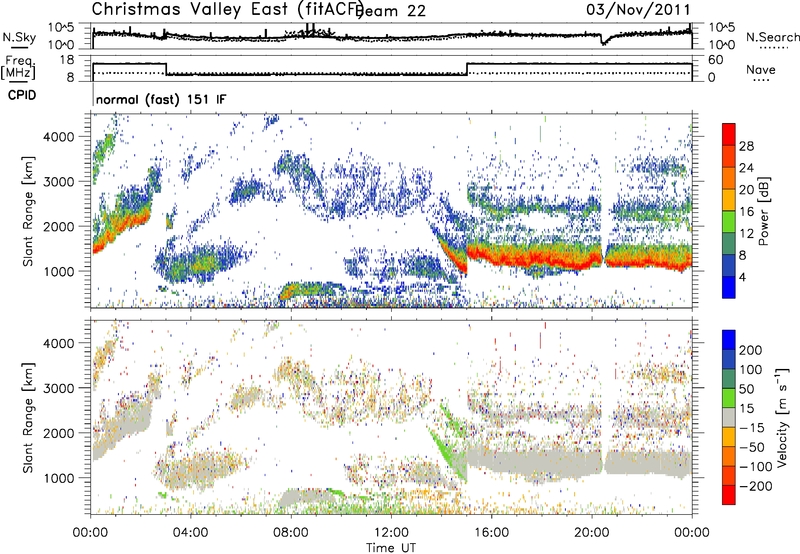This screenshot has width=800, height=554.
Task: Click the '50' label on Velocity color bar
Action: coord(746,389)
